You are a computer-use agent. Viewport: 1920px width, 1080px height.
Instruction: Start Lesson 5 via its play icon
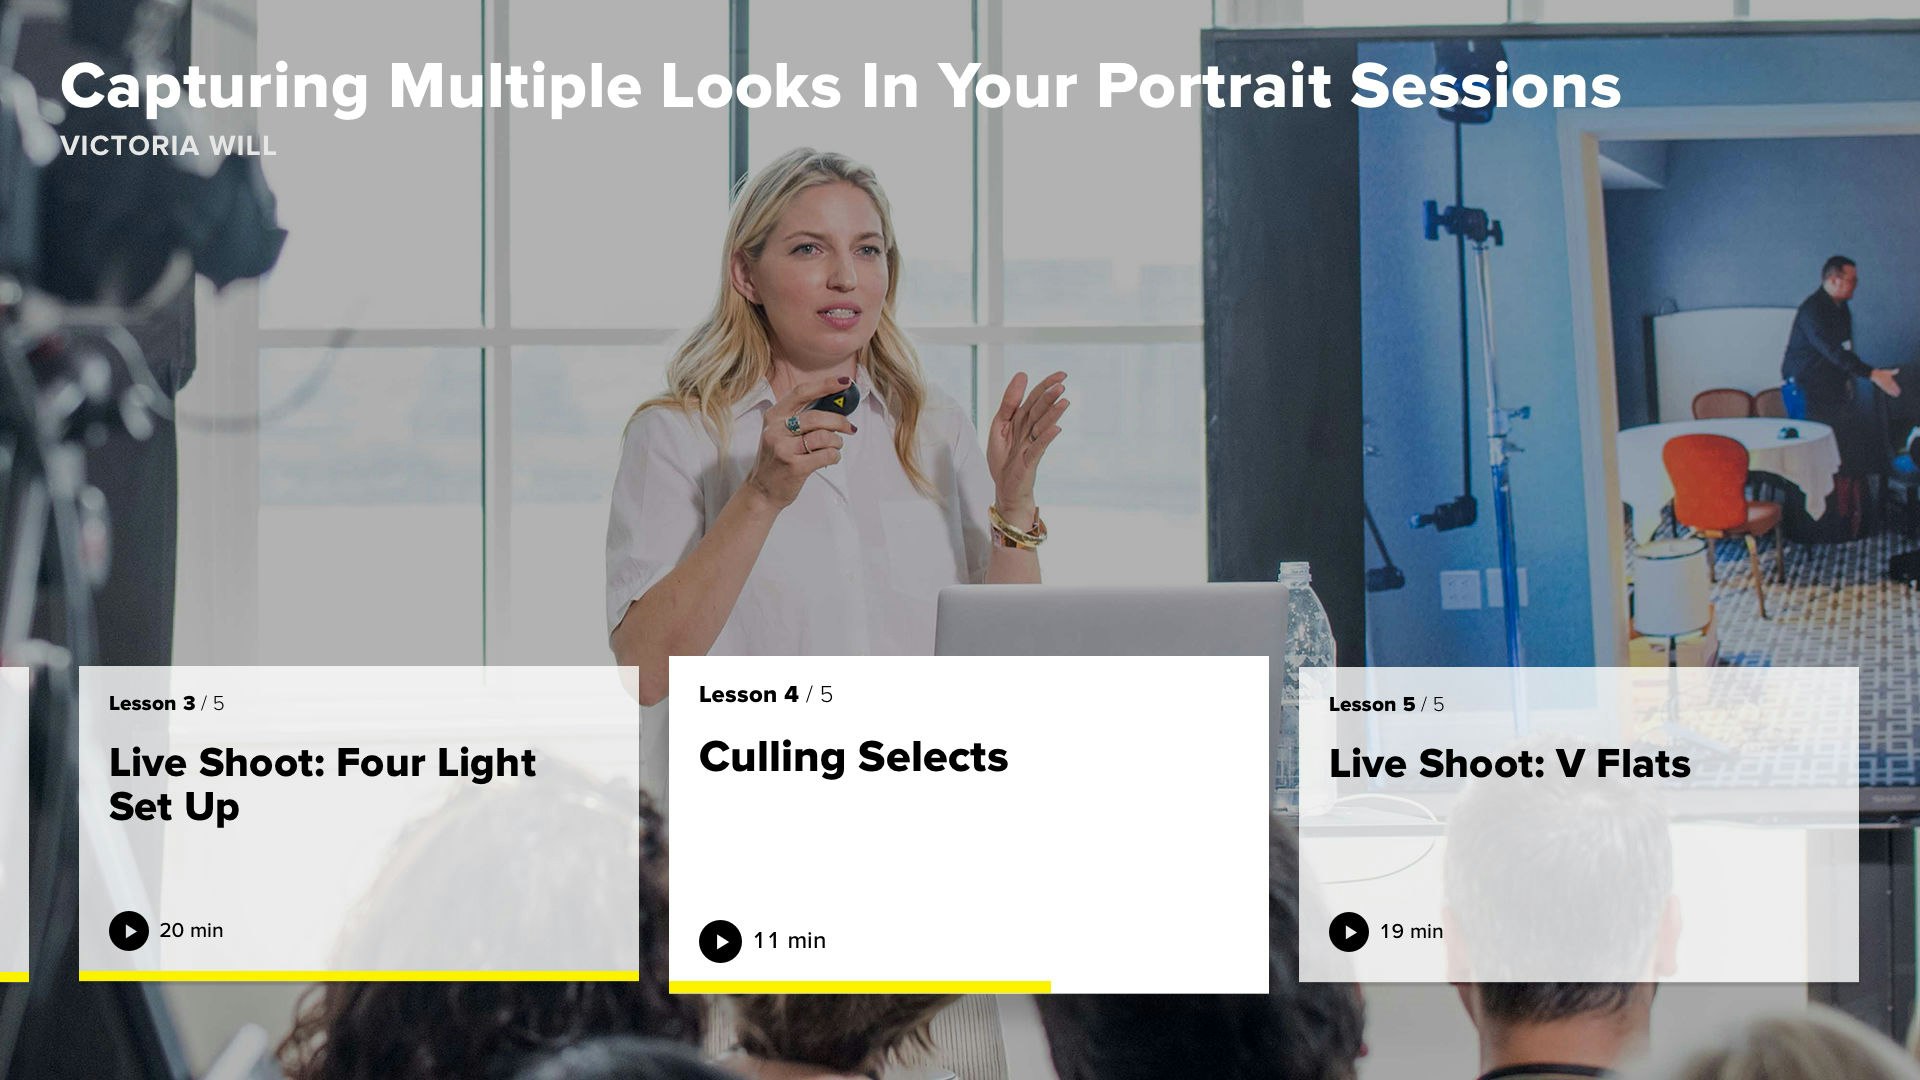(1349, 932)
